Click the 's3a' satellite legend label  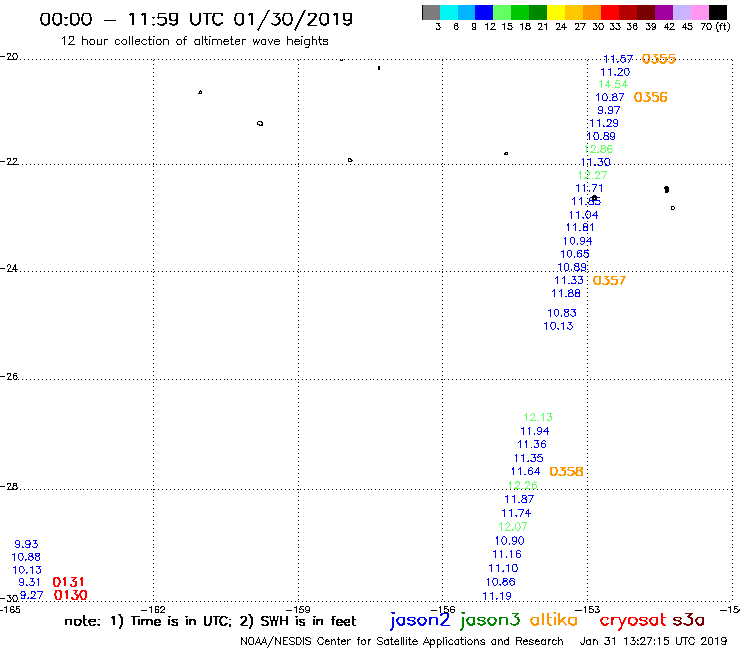[688, 620]
